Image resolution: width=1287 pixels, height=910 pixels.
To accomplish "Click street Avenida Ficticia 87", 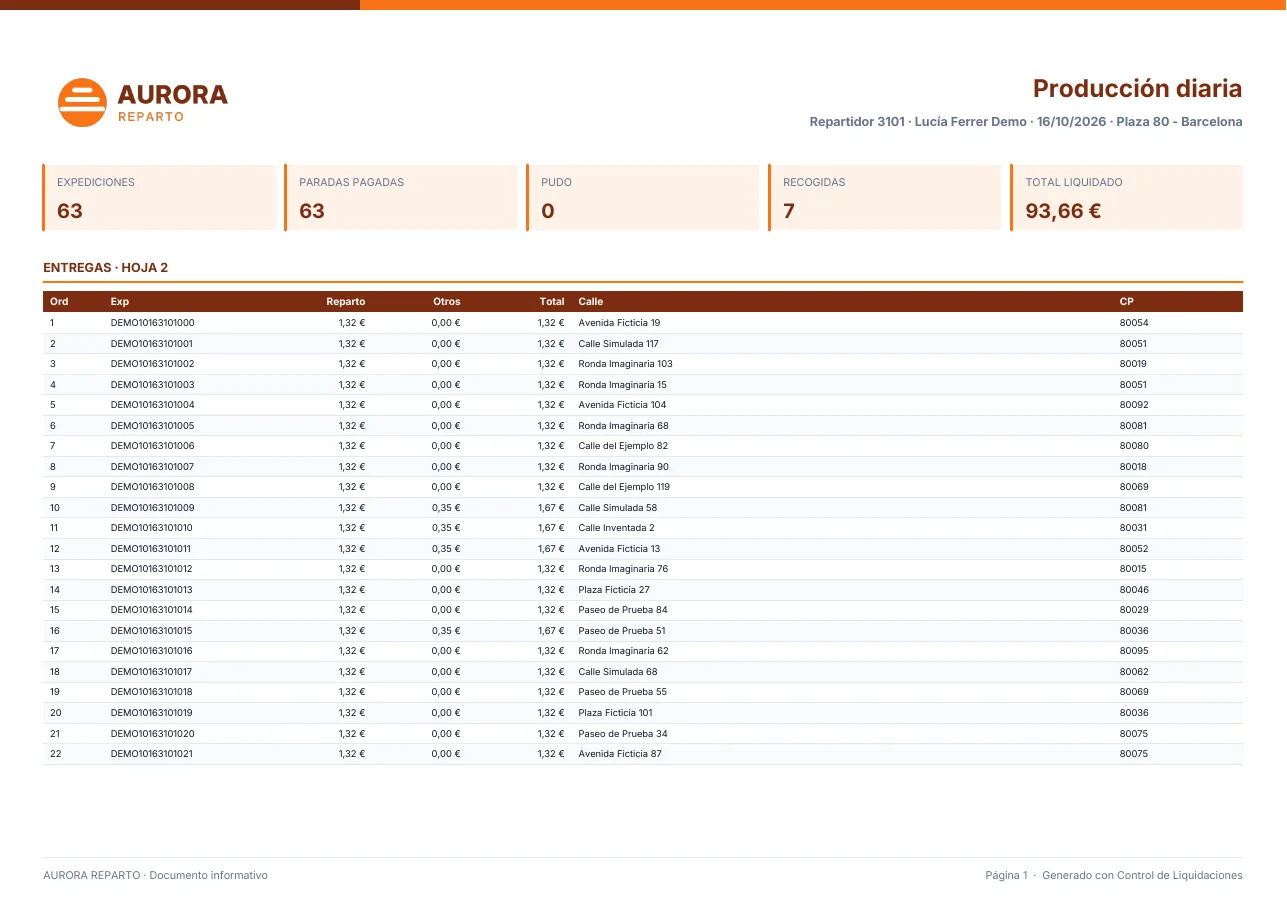I will point(620,754).
